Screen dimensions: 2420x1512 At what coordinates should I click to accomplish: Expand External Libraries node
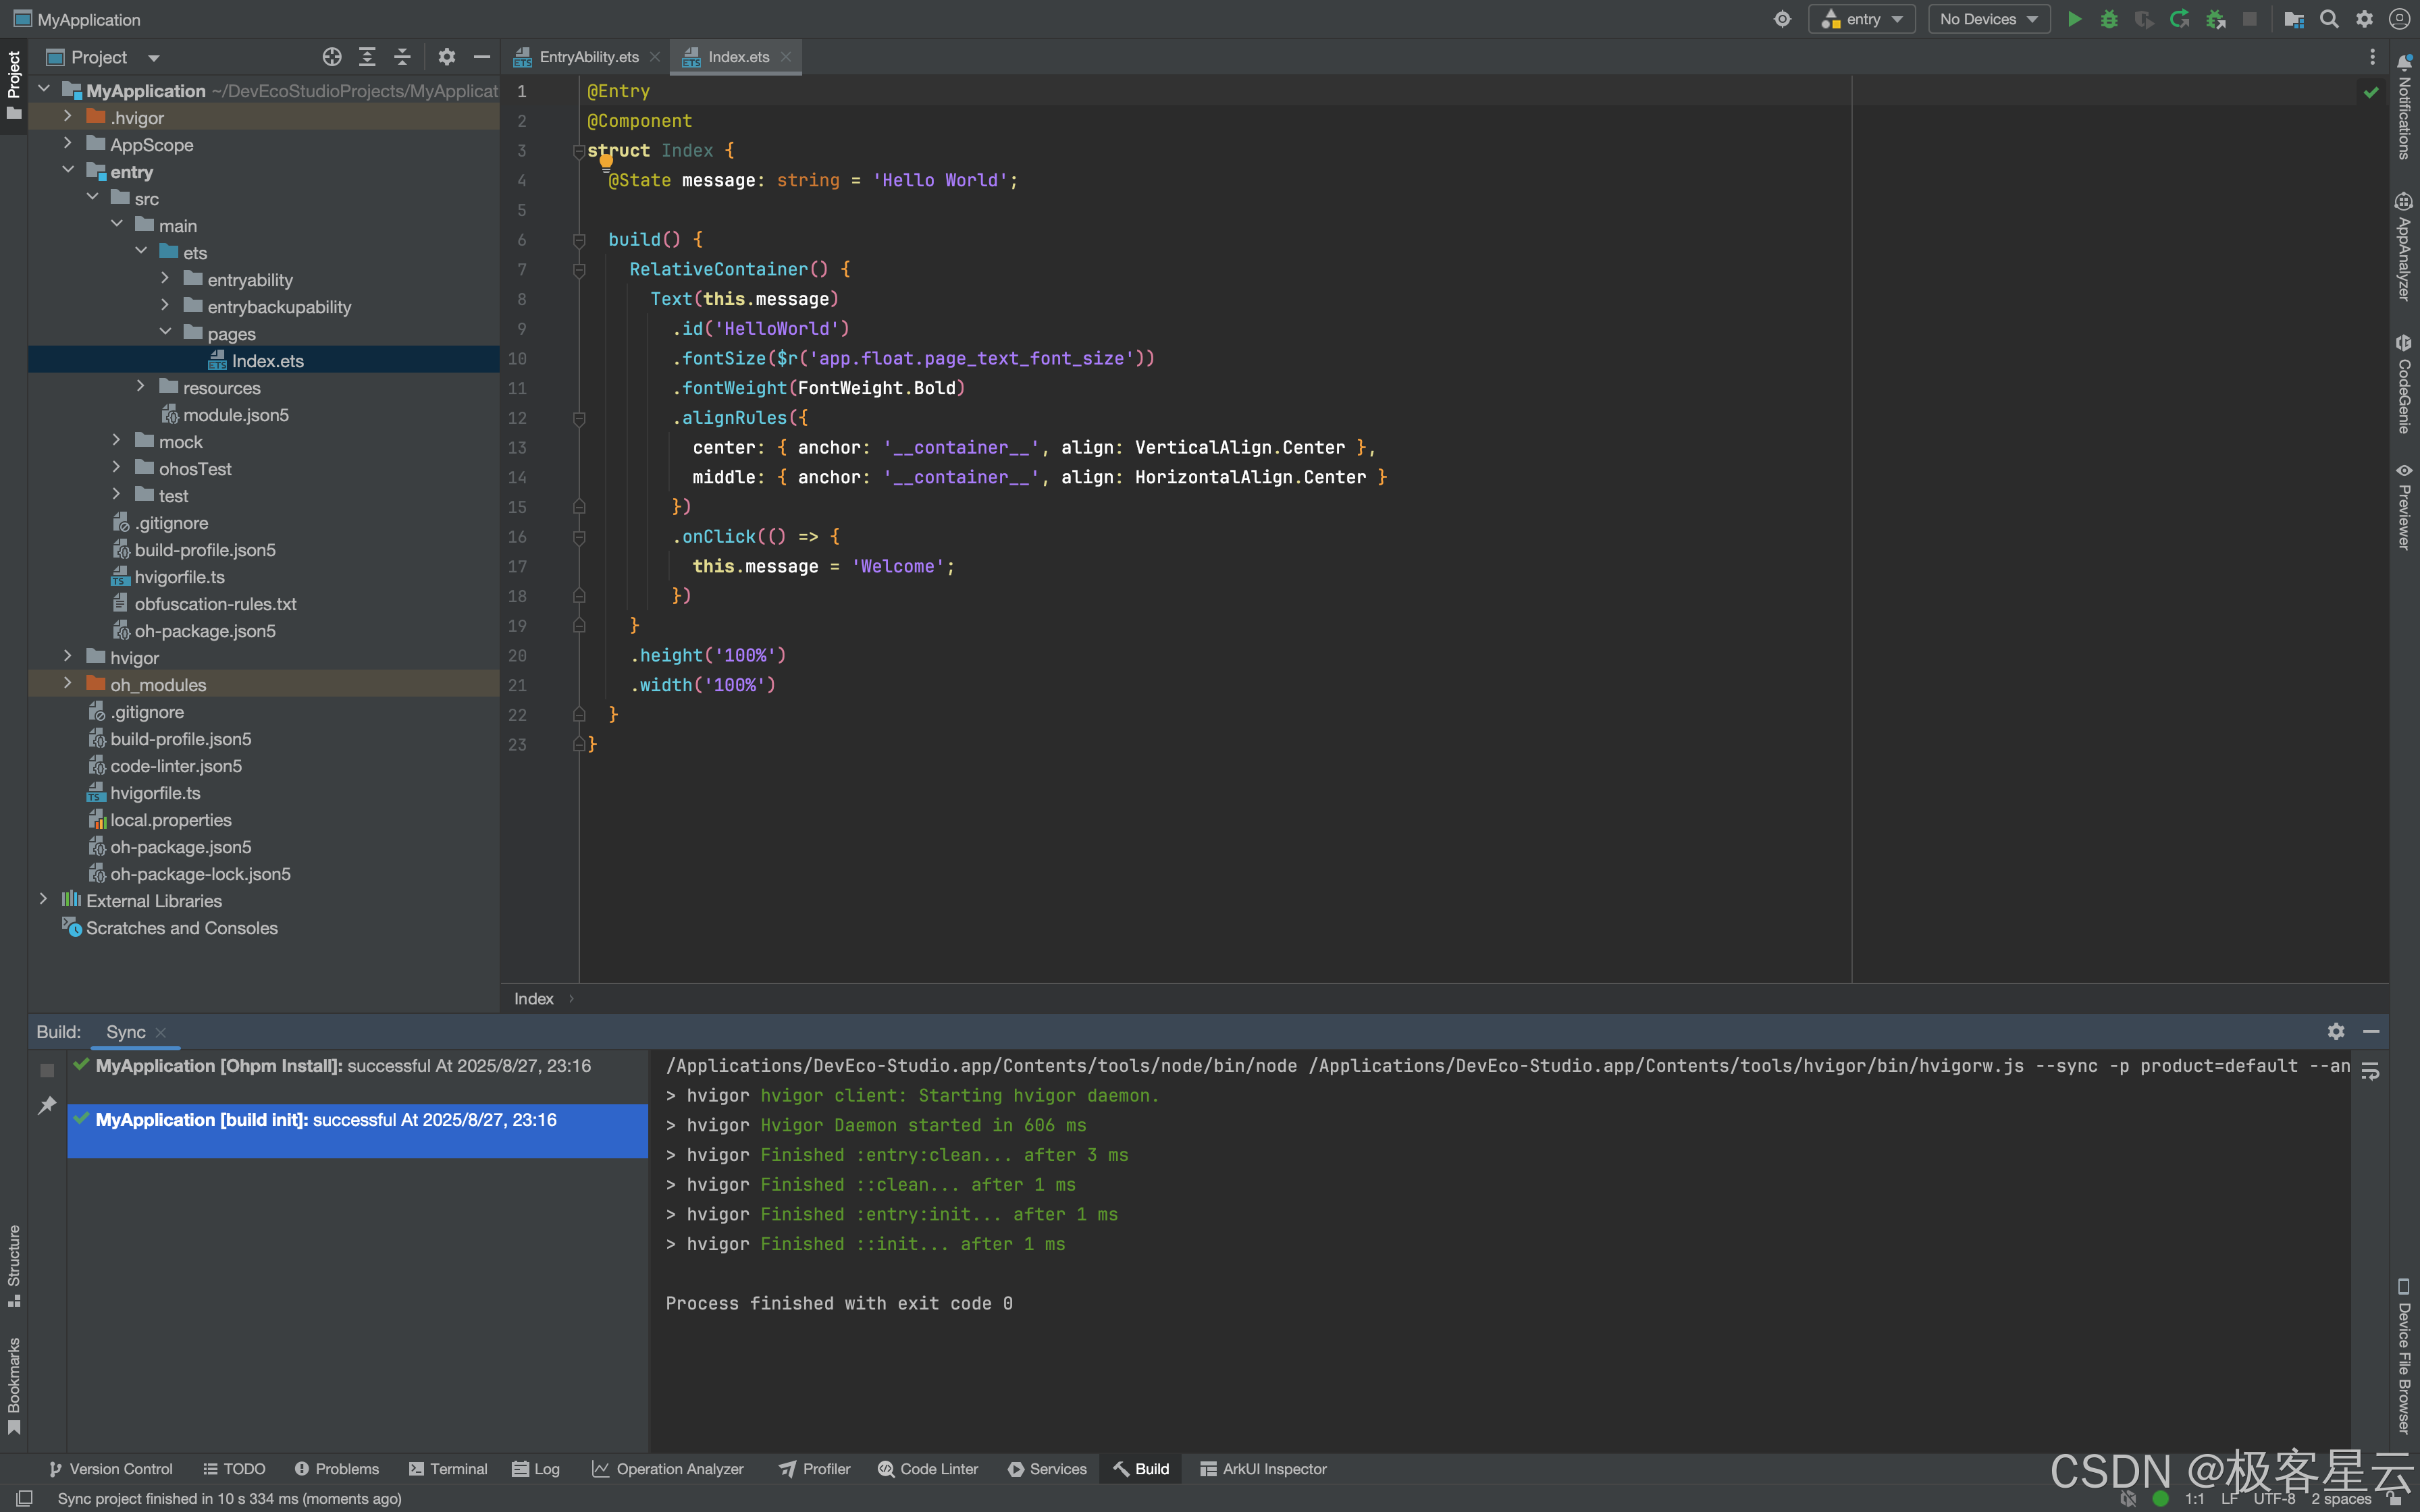click(x=43, y=900)
